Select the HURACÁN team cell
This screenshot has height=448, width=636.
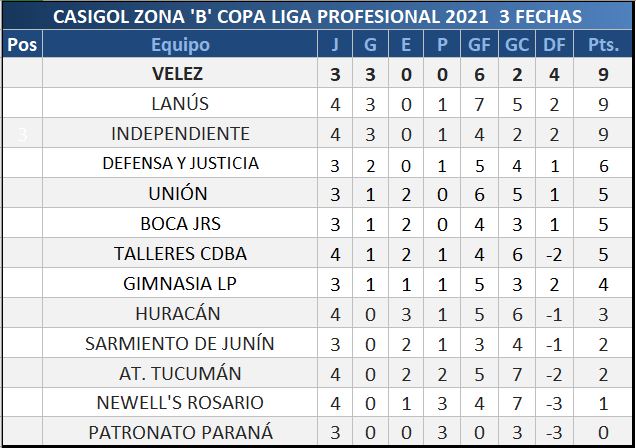point(180,313)
